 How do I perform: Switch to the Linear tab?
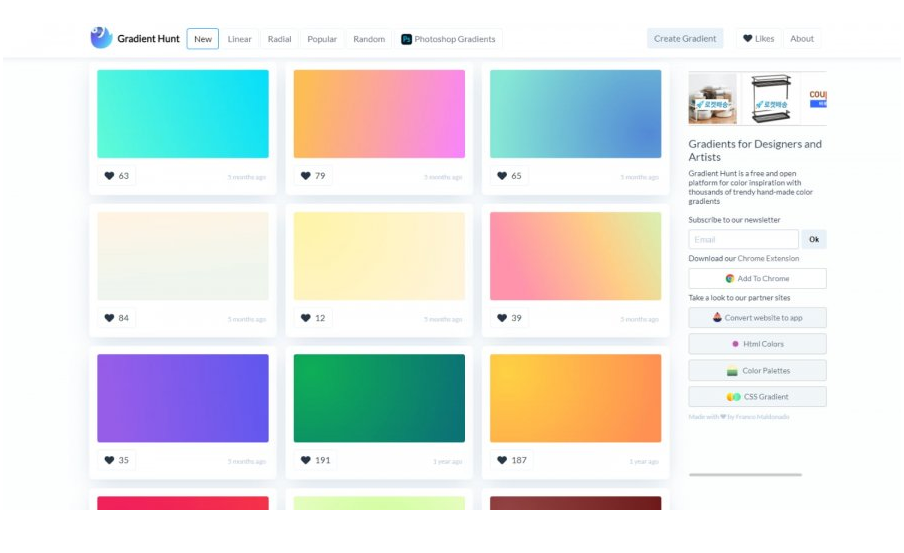[239, 39]
